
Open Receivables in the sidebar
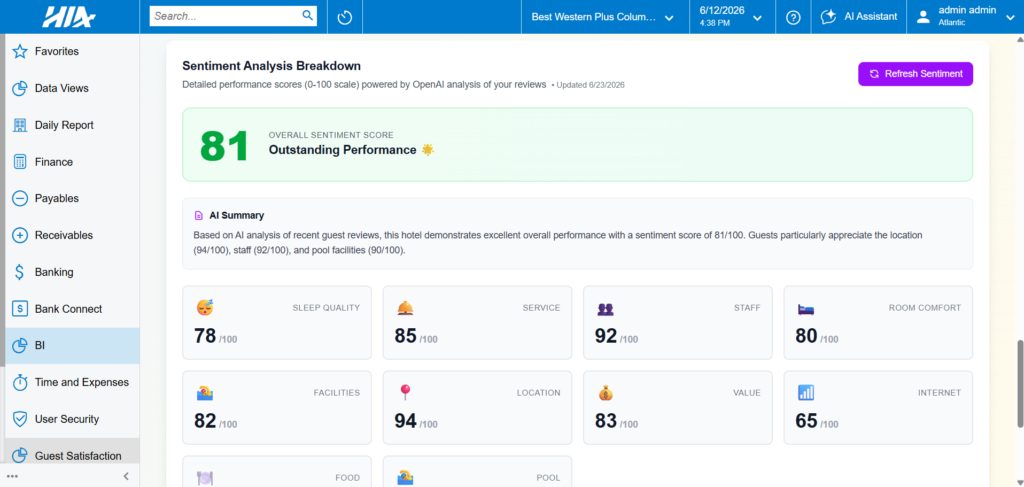(x=72, y=235)
